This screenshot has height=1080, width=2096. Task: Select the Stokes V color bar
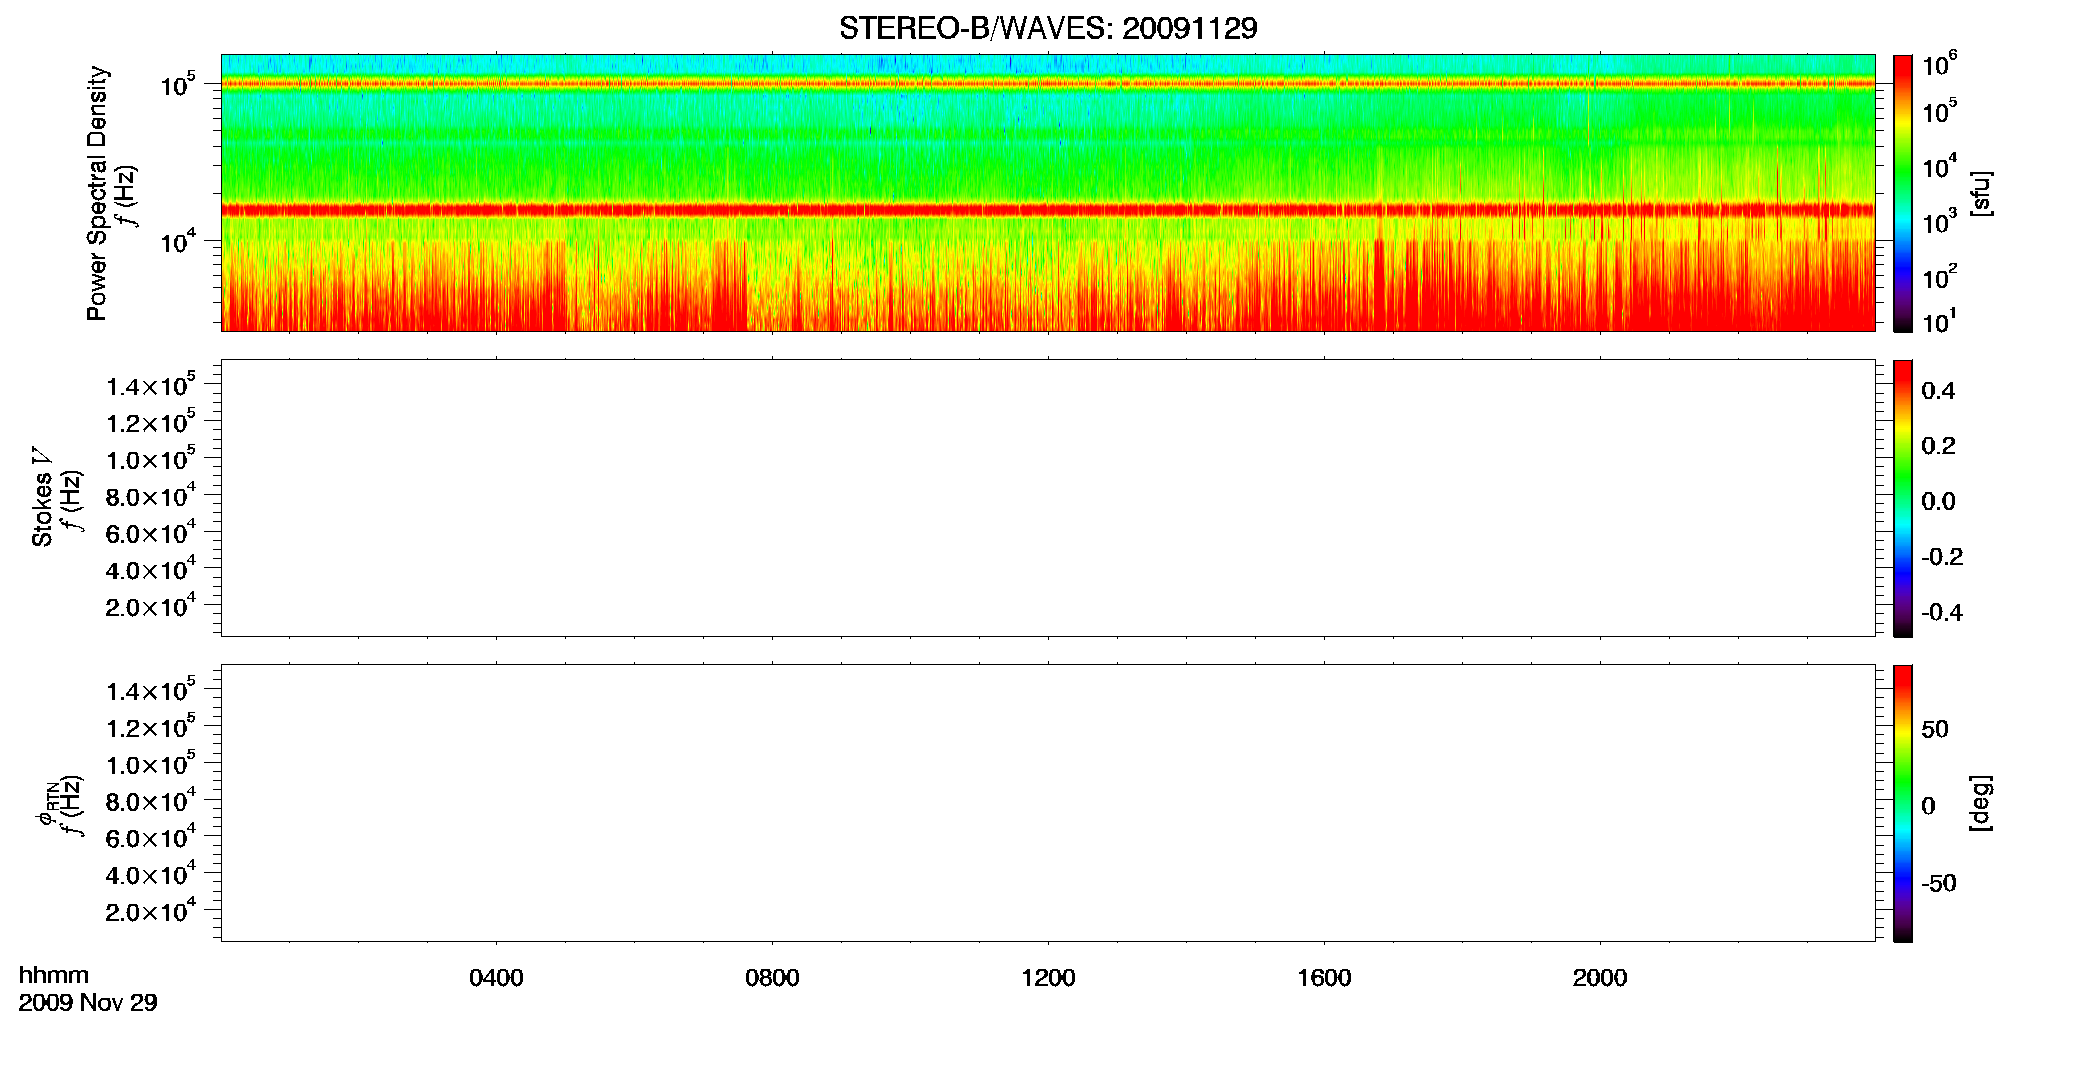(x=1903, y=498)
